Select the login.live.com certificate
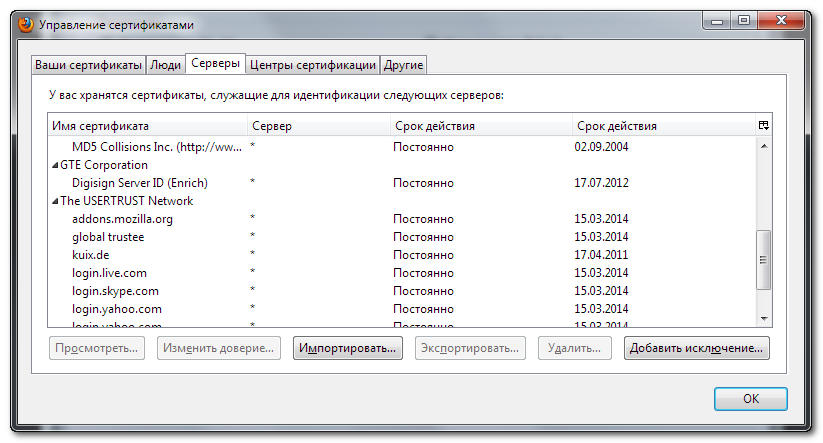This screenshot has height=443, width=823. (402, 273)
